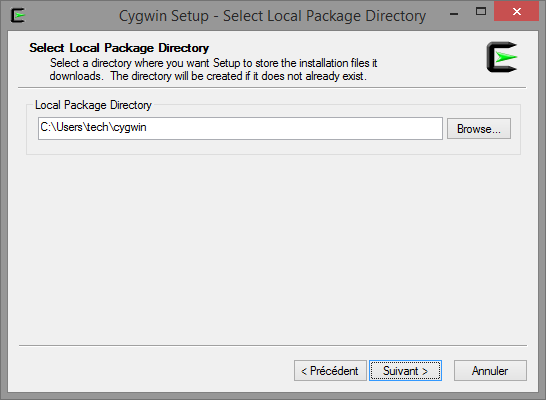Click the separator line above the navigation buttons
This screenshot has width=546, height=400.
[x=273, y=346]
